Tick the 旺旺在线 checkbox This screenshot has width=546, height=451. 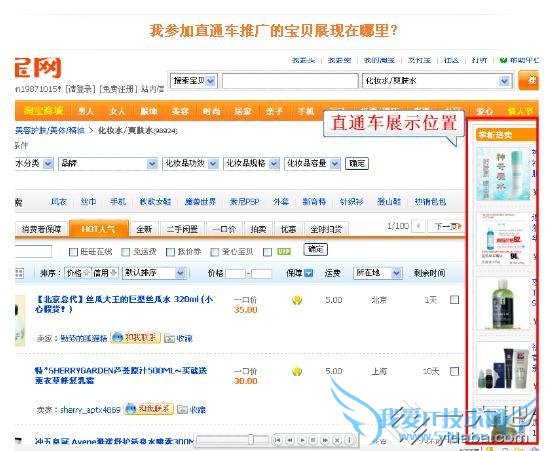(x=73, y=252)
